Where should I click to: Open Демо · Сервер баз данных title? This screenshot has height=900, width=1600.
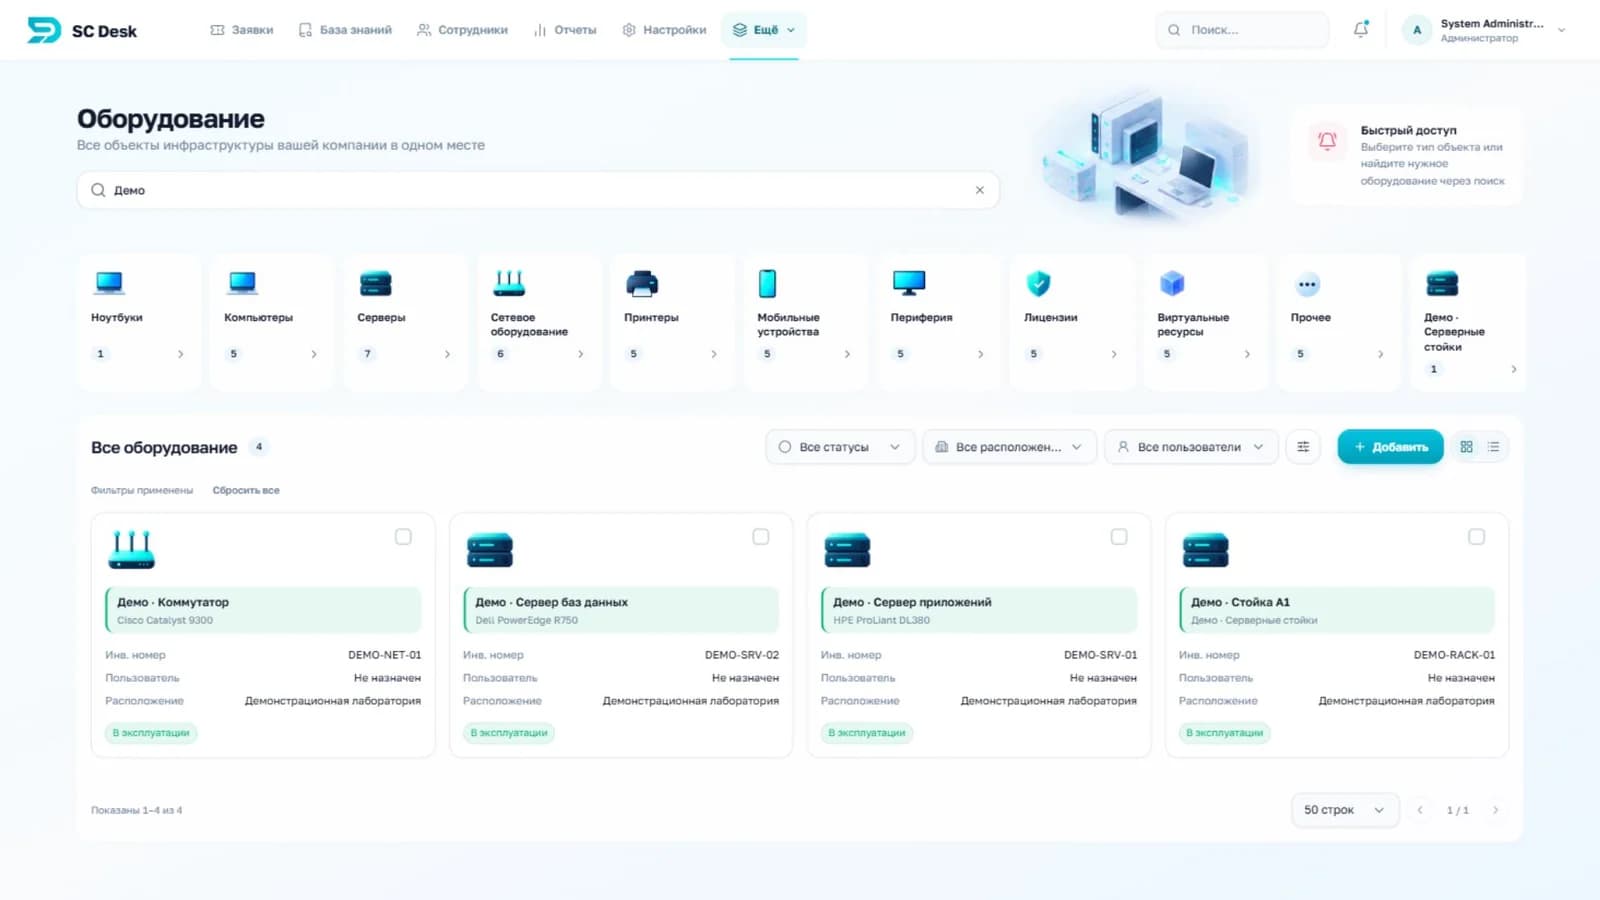coord(552,602)
